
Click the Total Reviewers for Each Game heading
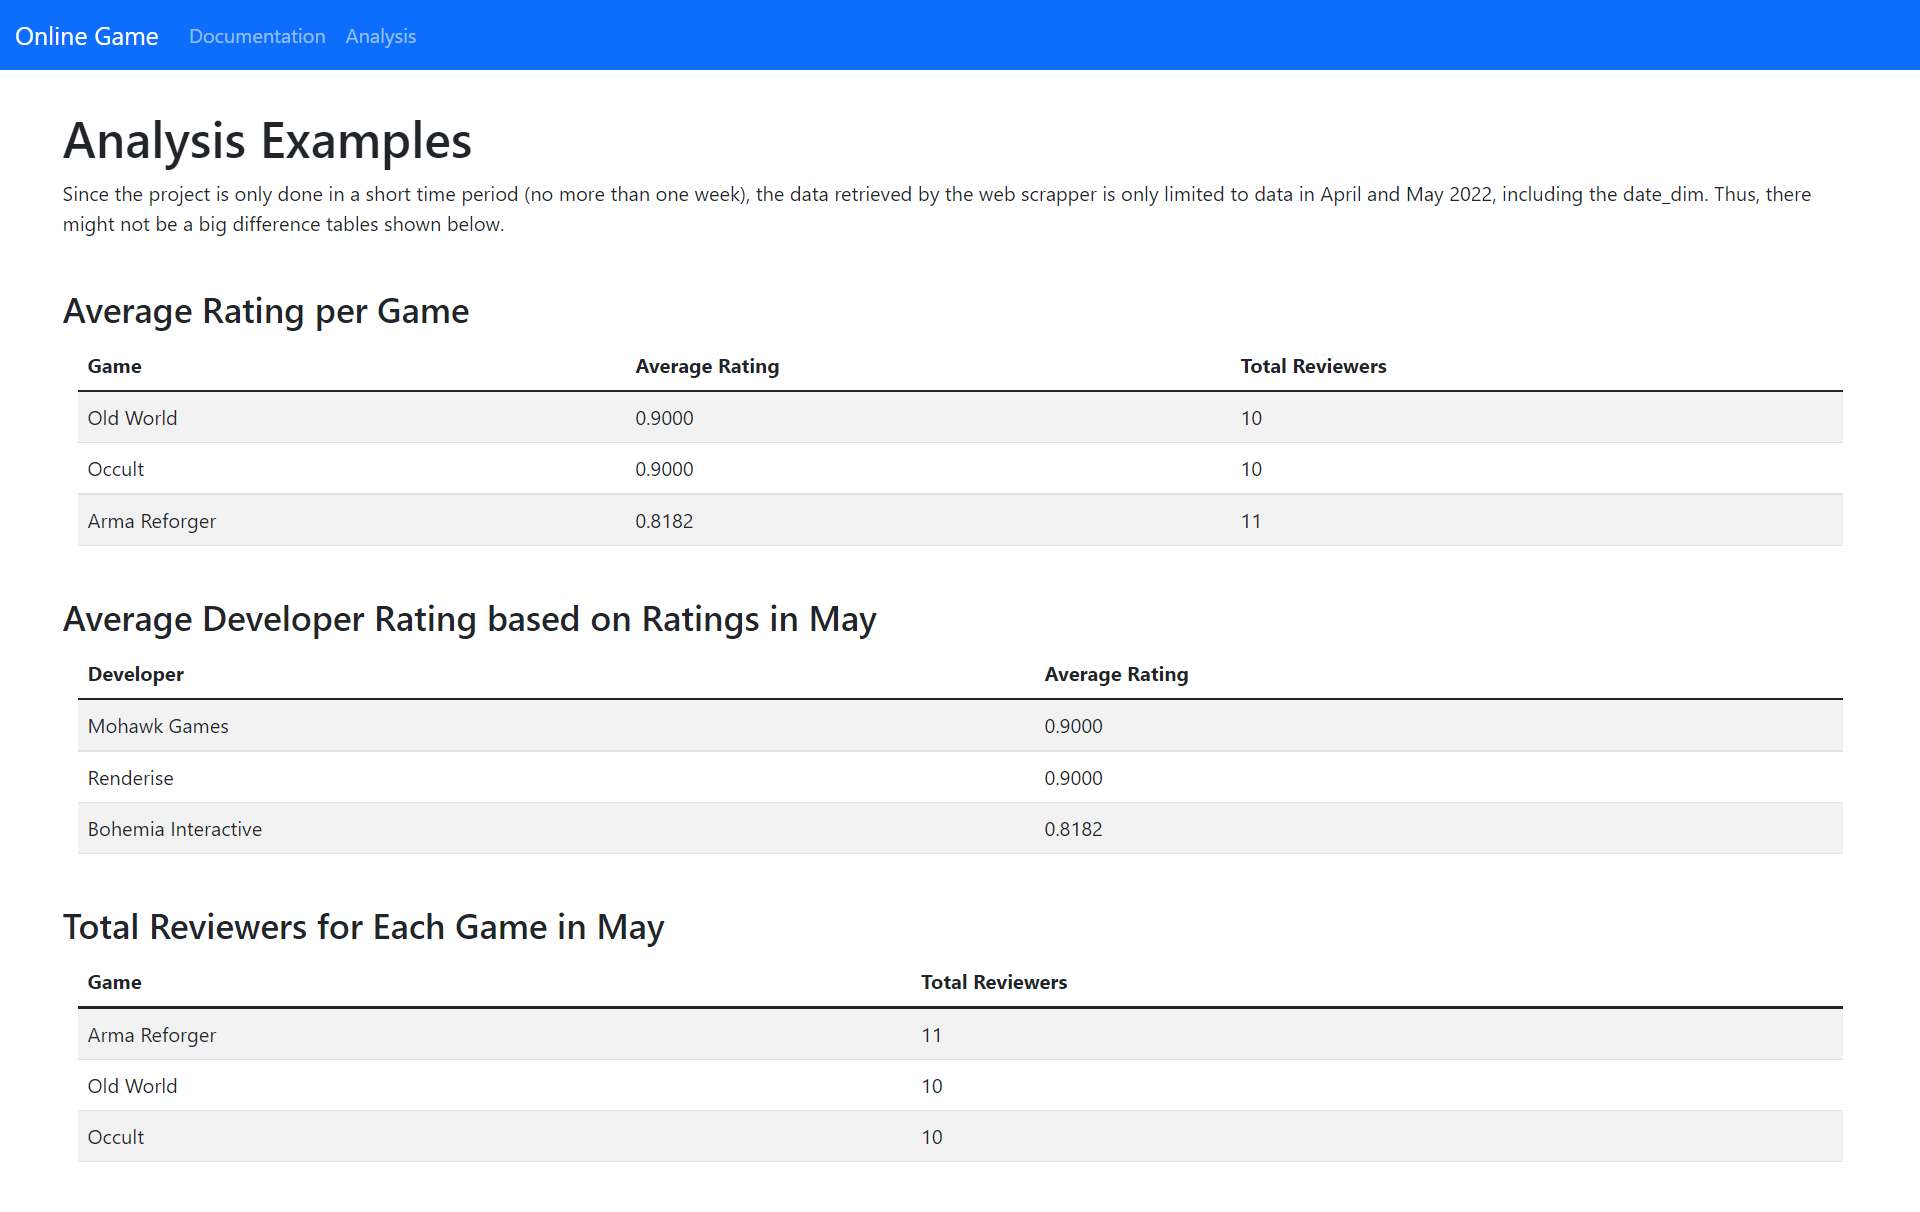click(364, 927)
